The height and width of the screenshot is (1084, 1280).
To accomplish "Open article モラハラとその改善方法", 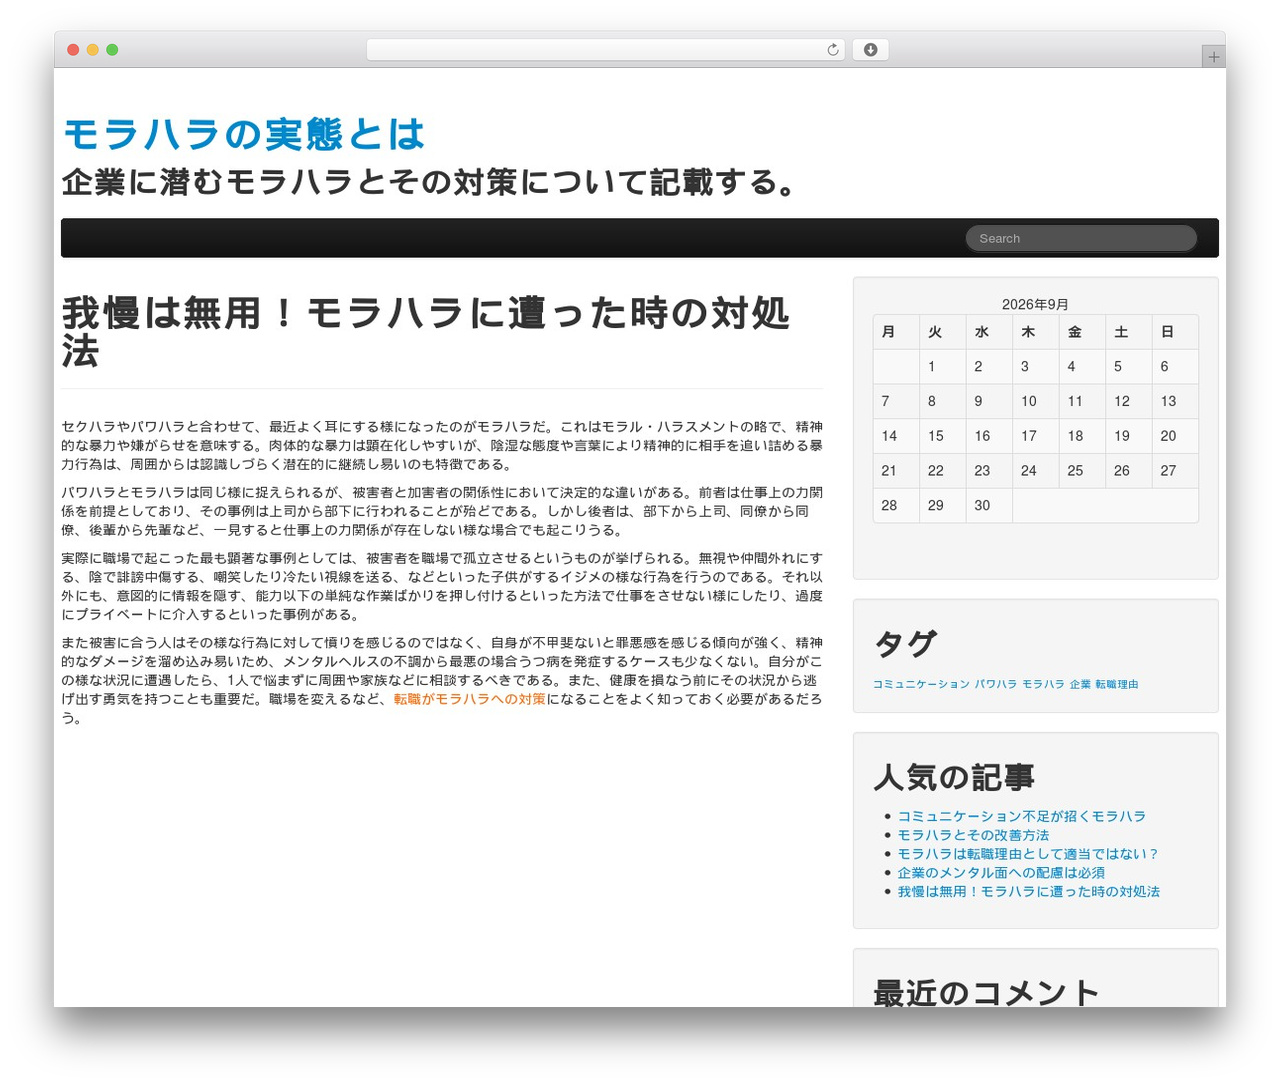I will tap(973, 835).
